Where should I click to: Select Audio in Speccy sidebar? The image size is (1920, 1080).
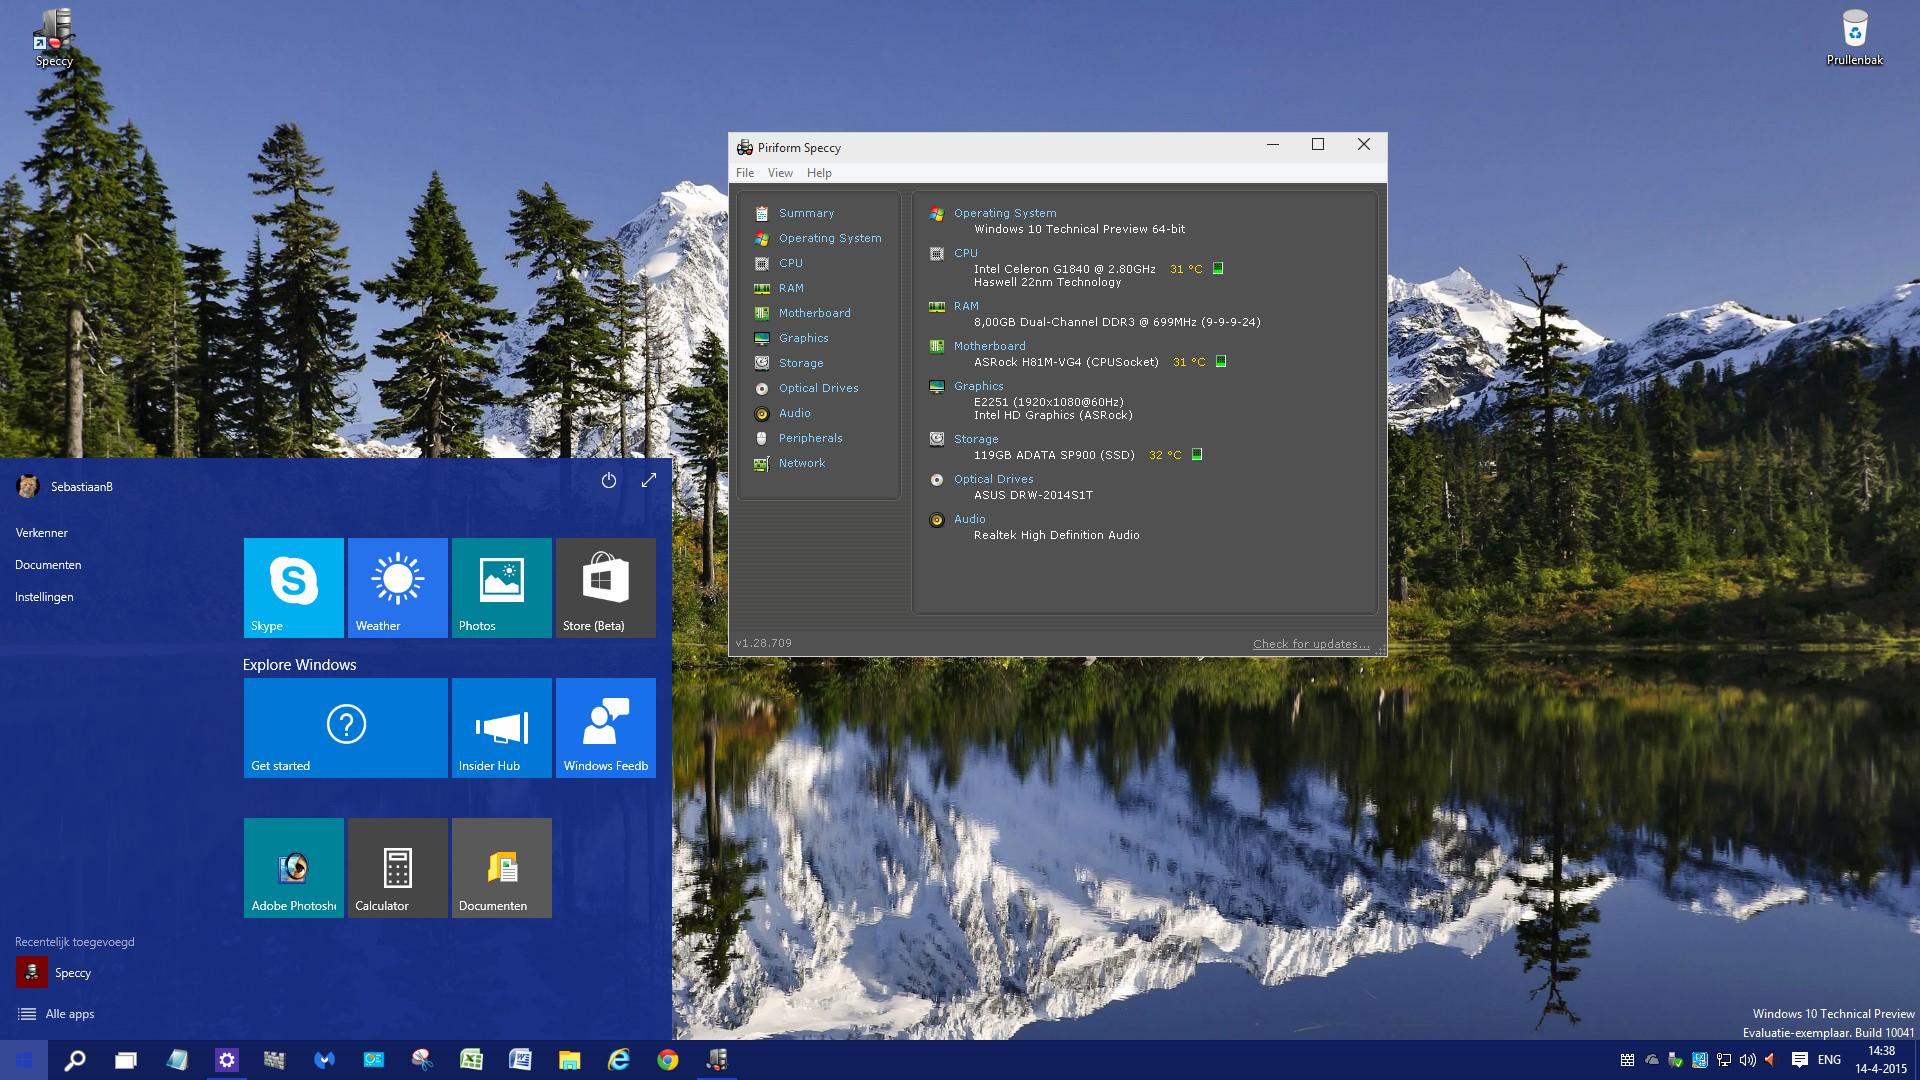tap(794, 413)
